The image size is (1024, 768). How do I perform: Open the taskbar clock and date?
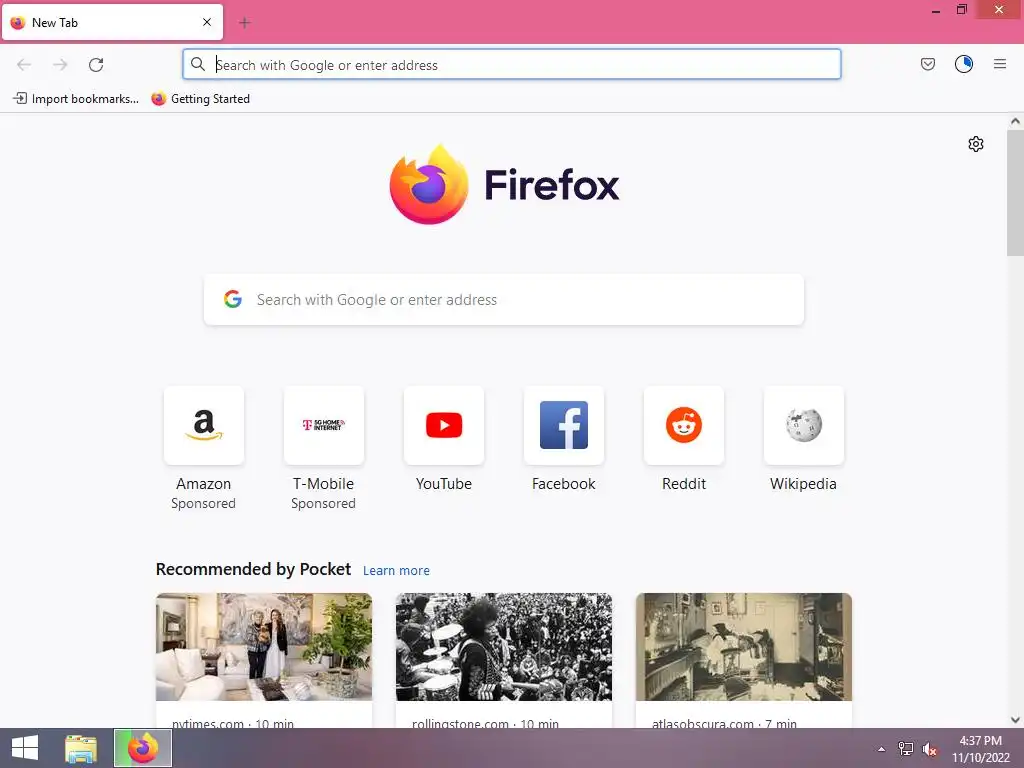pos(980,749)
